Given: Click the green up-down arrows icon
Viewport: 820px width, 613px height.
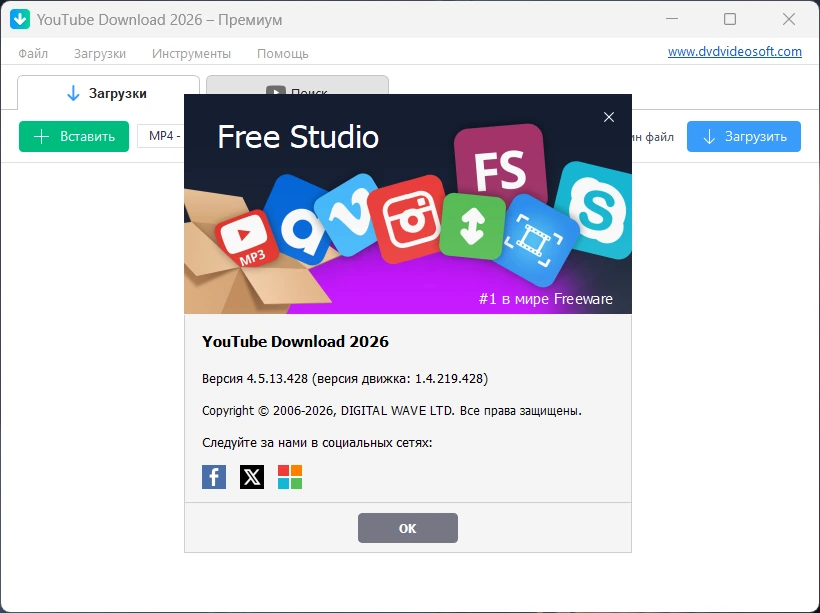Looking at the screenshot, I should point(472,226).
